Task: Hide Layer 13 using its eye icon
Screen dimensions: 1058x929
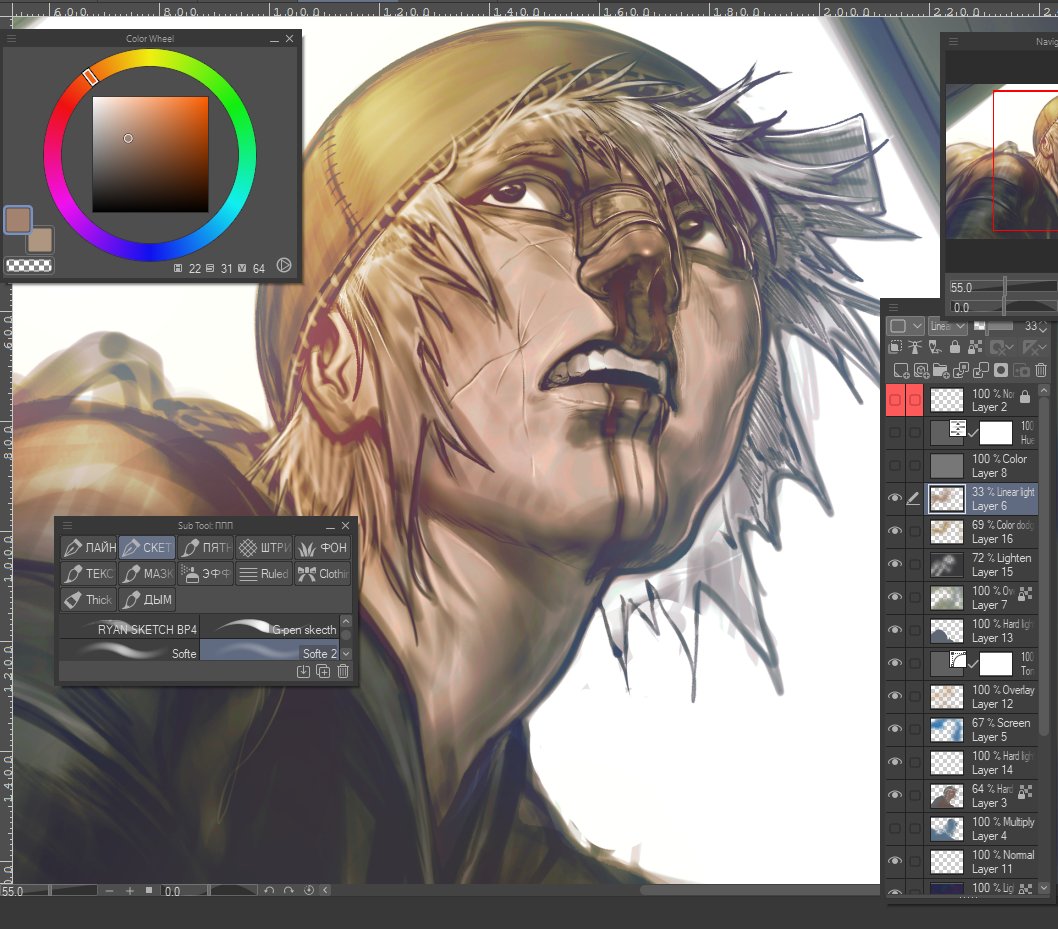Action: tap(895, 630)
